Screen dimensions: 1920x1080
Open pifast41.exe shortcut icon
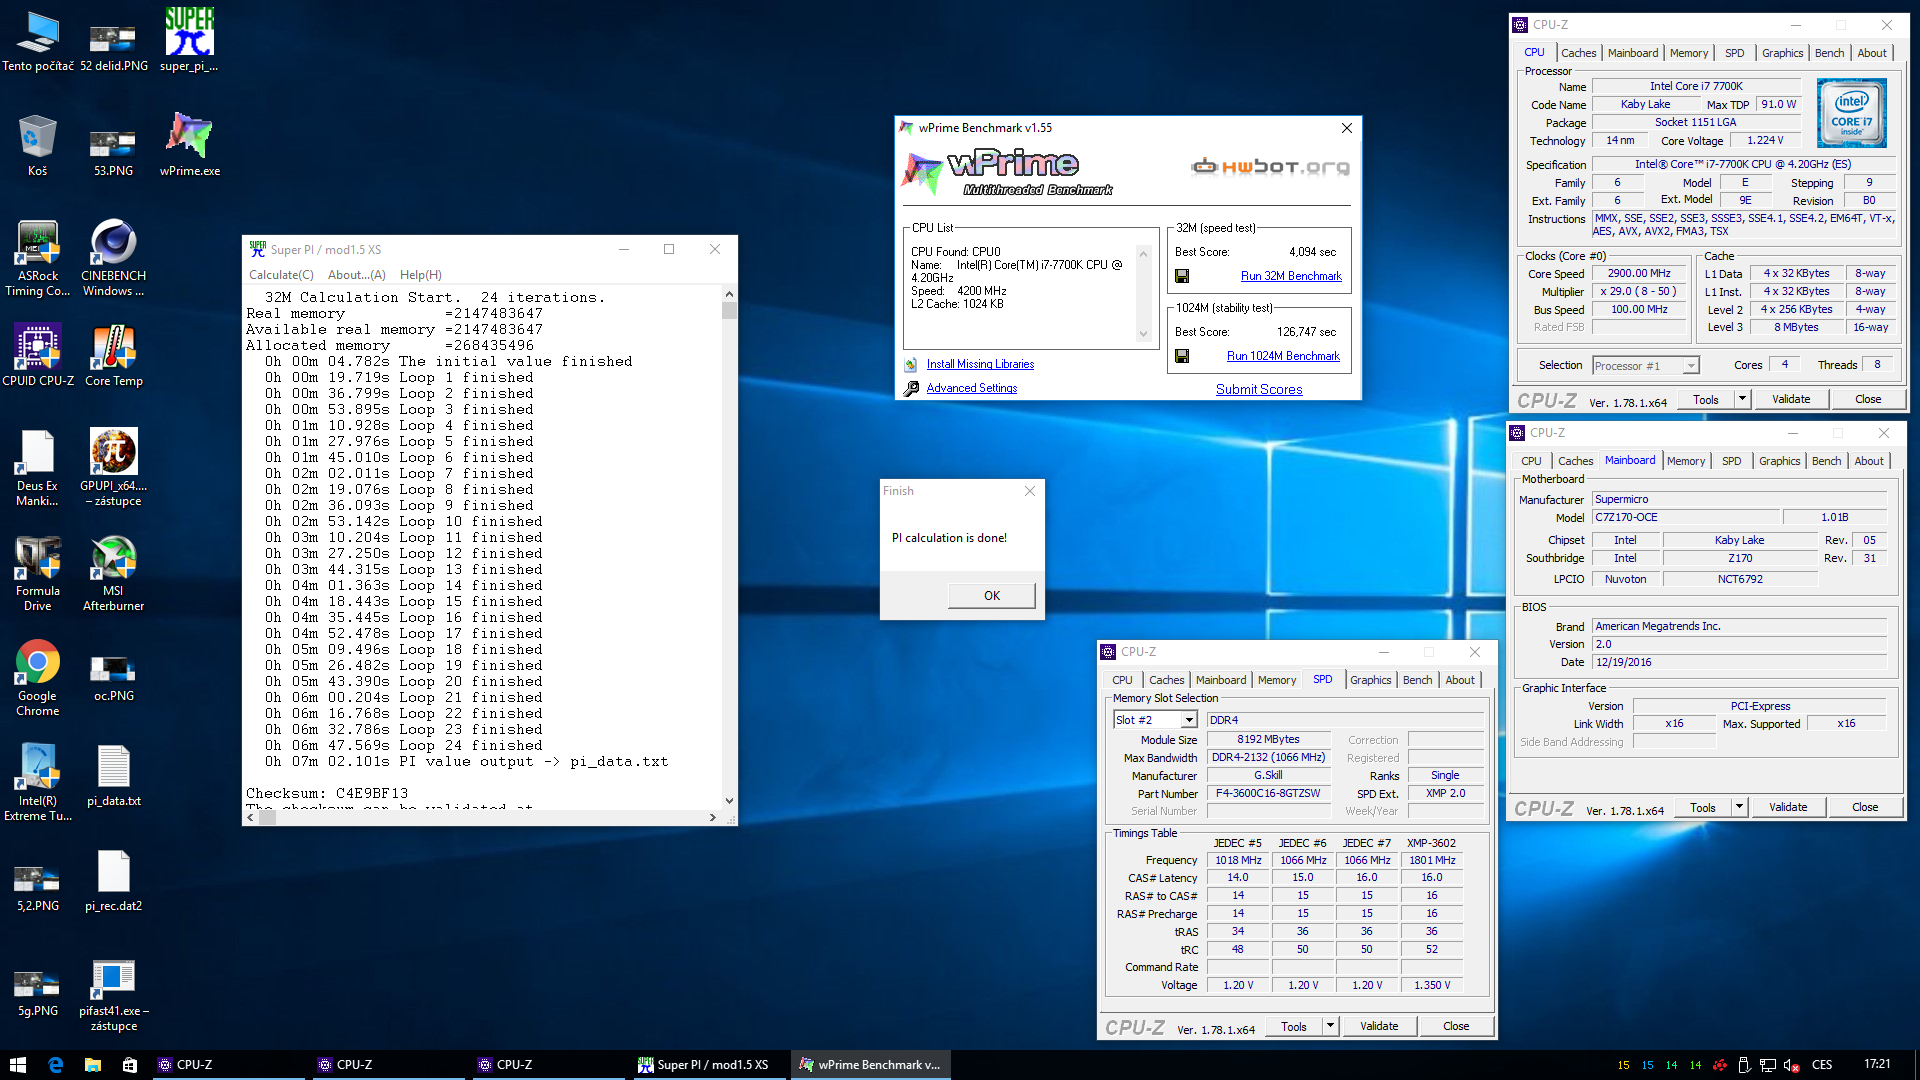[x=113, y=995]
